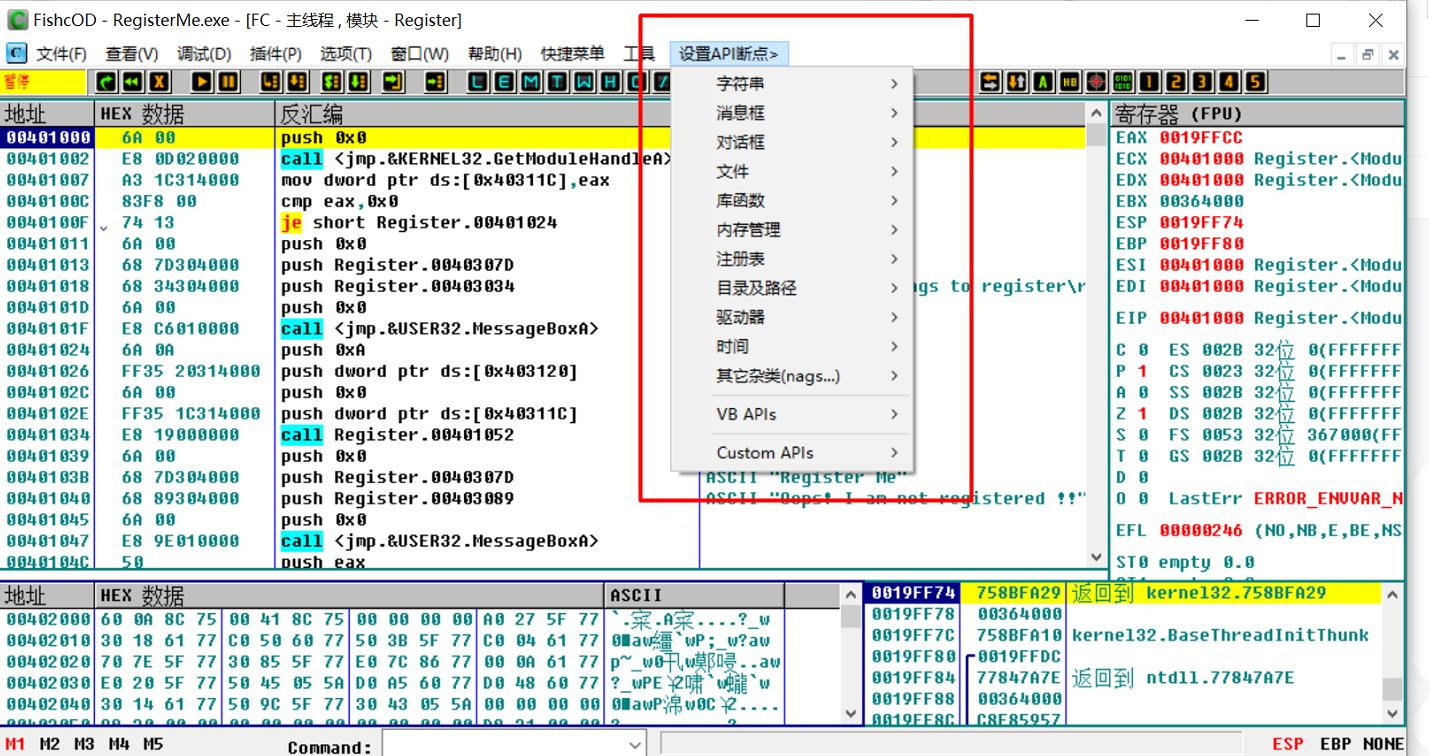
Task: Open Handles window with H icon
Action: click(609, 82)
